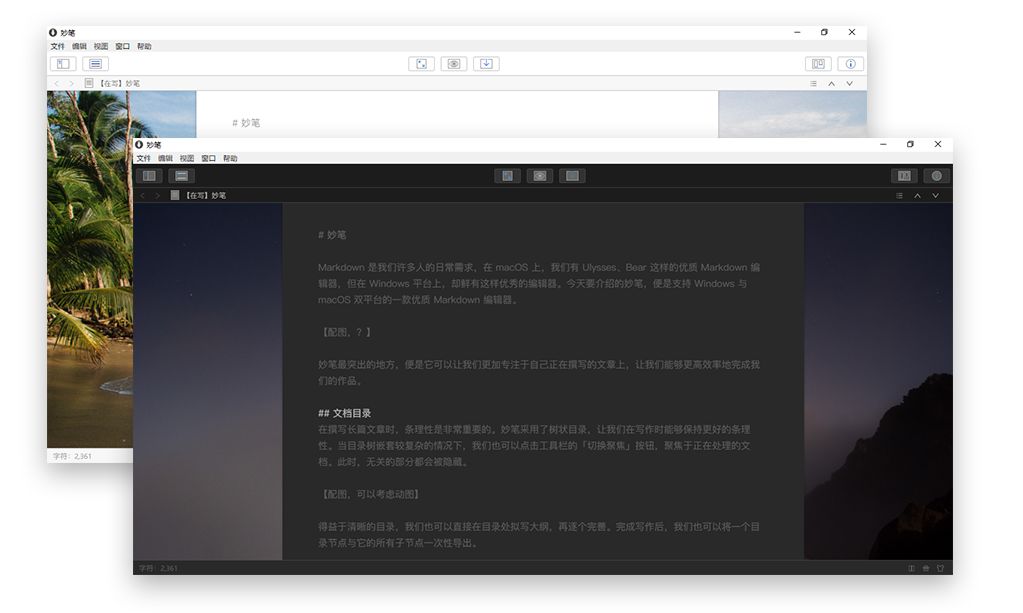Click 【在写】妙笔 breadcrumb title in light window
The image size is (1023, 613).
[x=119, y=83]
